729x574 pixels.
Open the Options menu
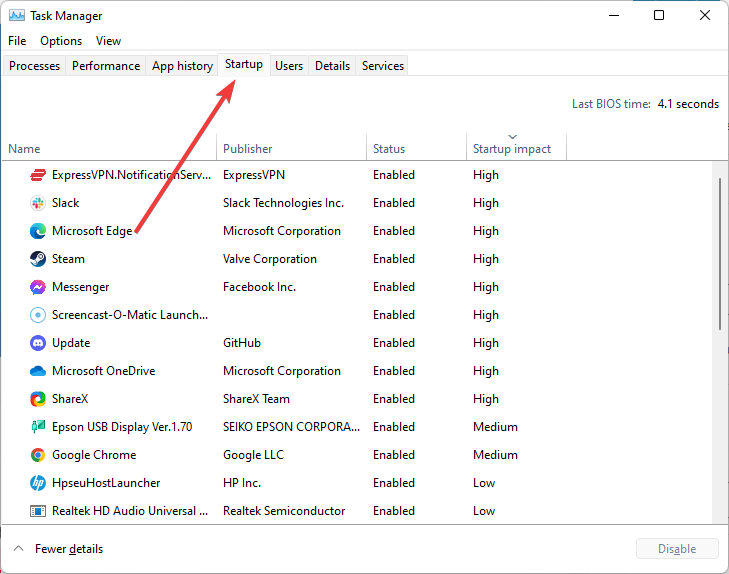click(61, 41)
